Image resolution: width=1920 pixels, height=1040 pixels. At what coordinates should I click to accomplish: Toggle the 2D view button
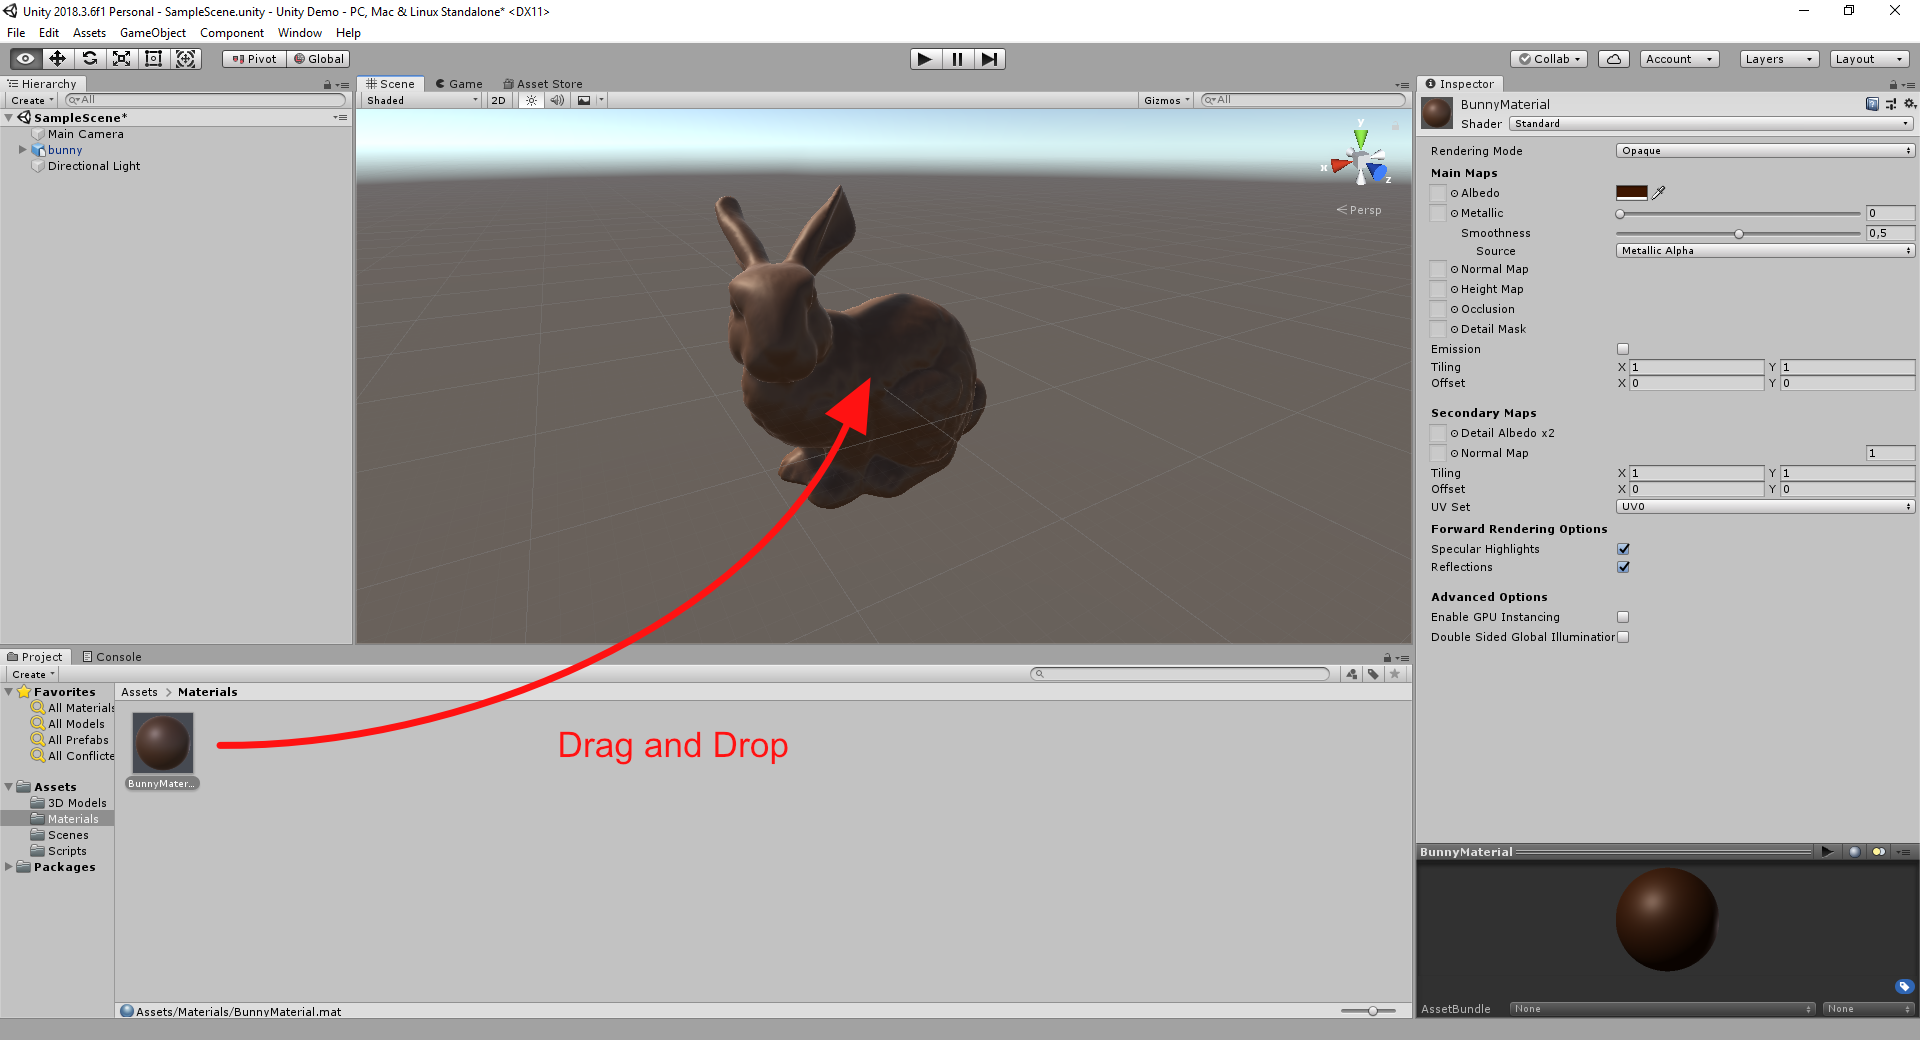[498, 100]
